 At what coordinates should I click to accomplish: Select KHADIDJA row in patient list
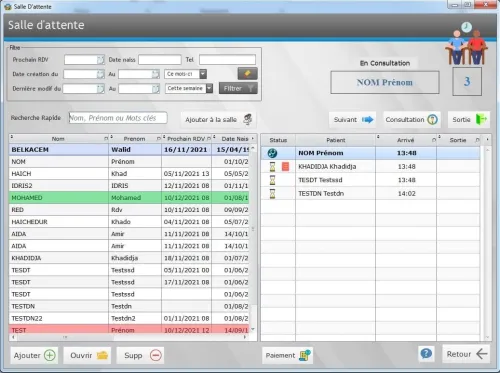tap(129, 258)
